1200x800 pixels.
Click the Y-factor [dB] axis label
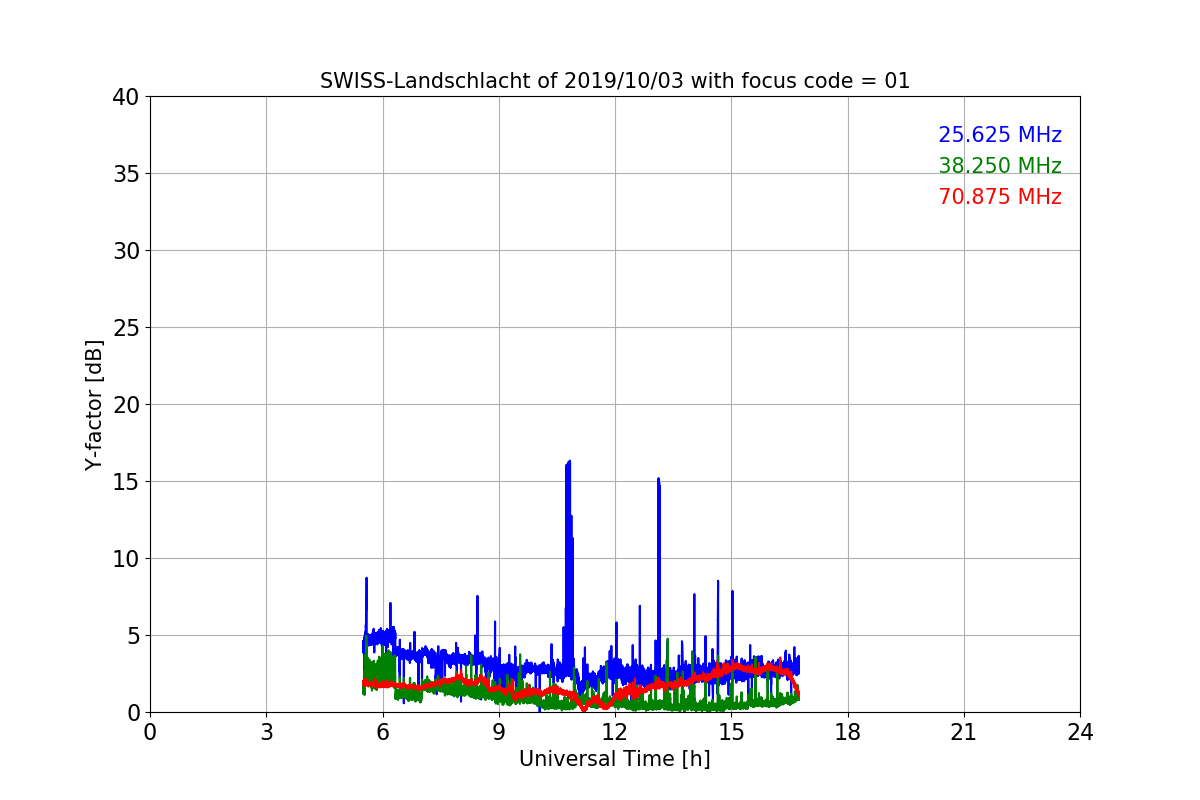94,404
